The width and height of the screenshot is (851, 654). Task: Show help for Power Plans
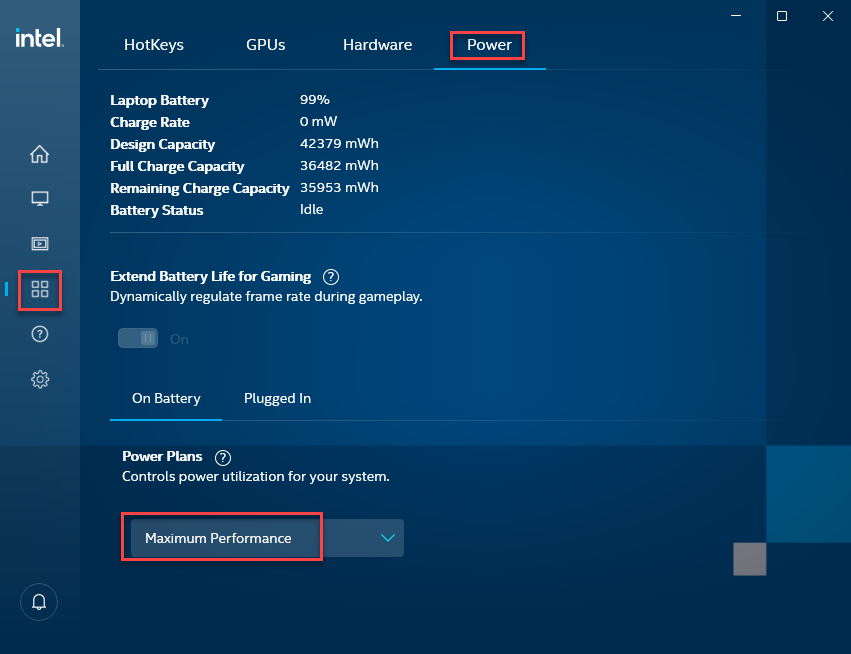(x=223, y=458)
